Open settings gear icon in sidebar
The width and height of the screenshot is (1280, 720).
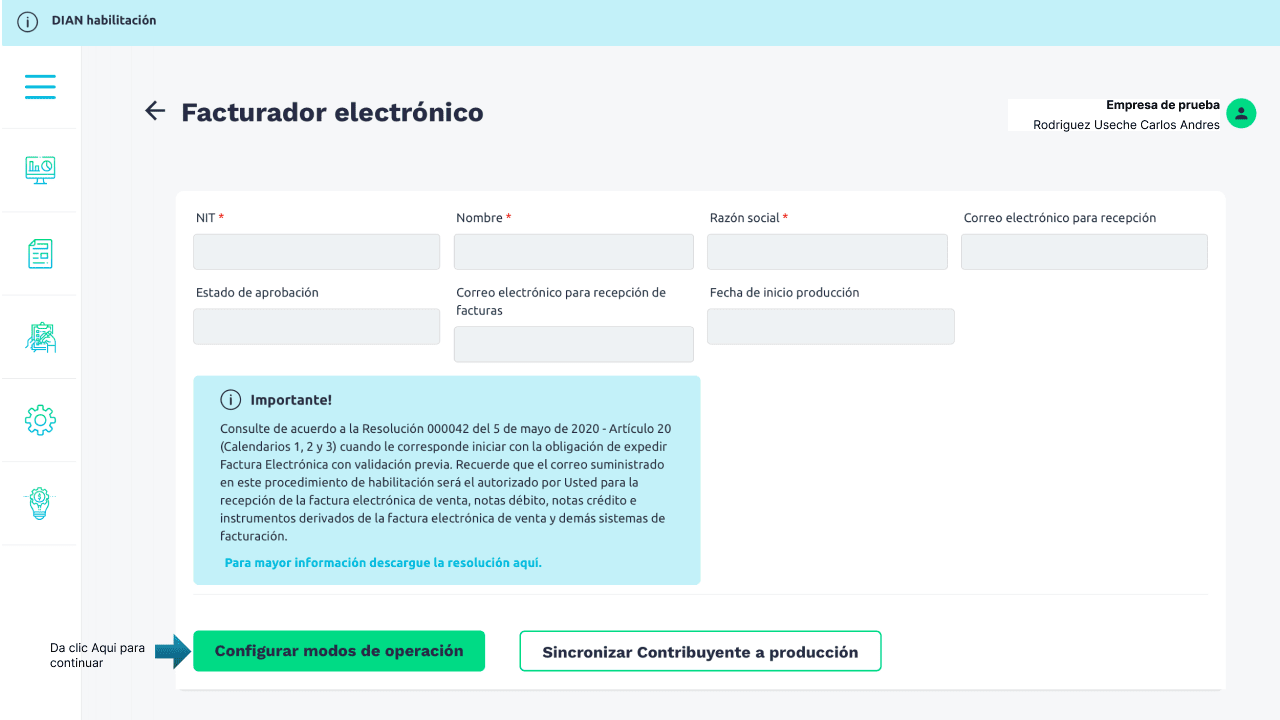40,420
